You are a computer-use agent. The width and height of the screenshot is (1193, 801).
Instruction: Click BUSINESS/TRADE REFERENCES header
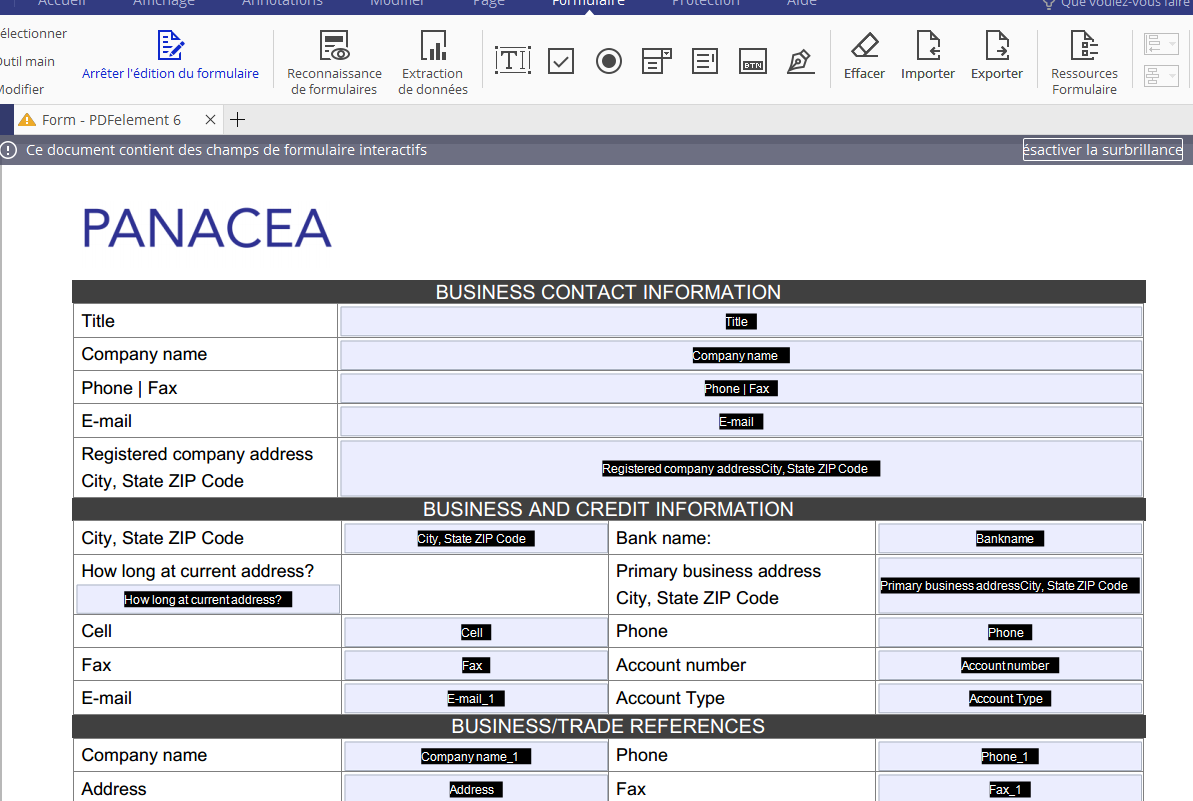[x=608, y=726]
